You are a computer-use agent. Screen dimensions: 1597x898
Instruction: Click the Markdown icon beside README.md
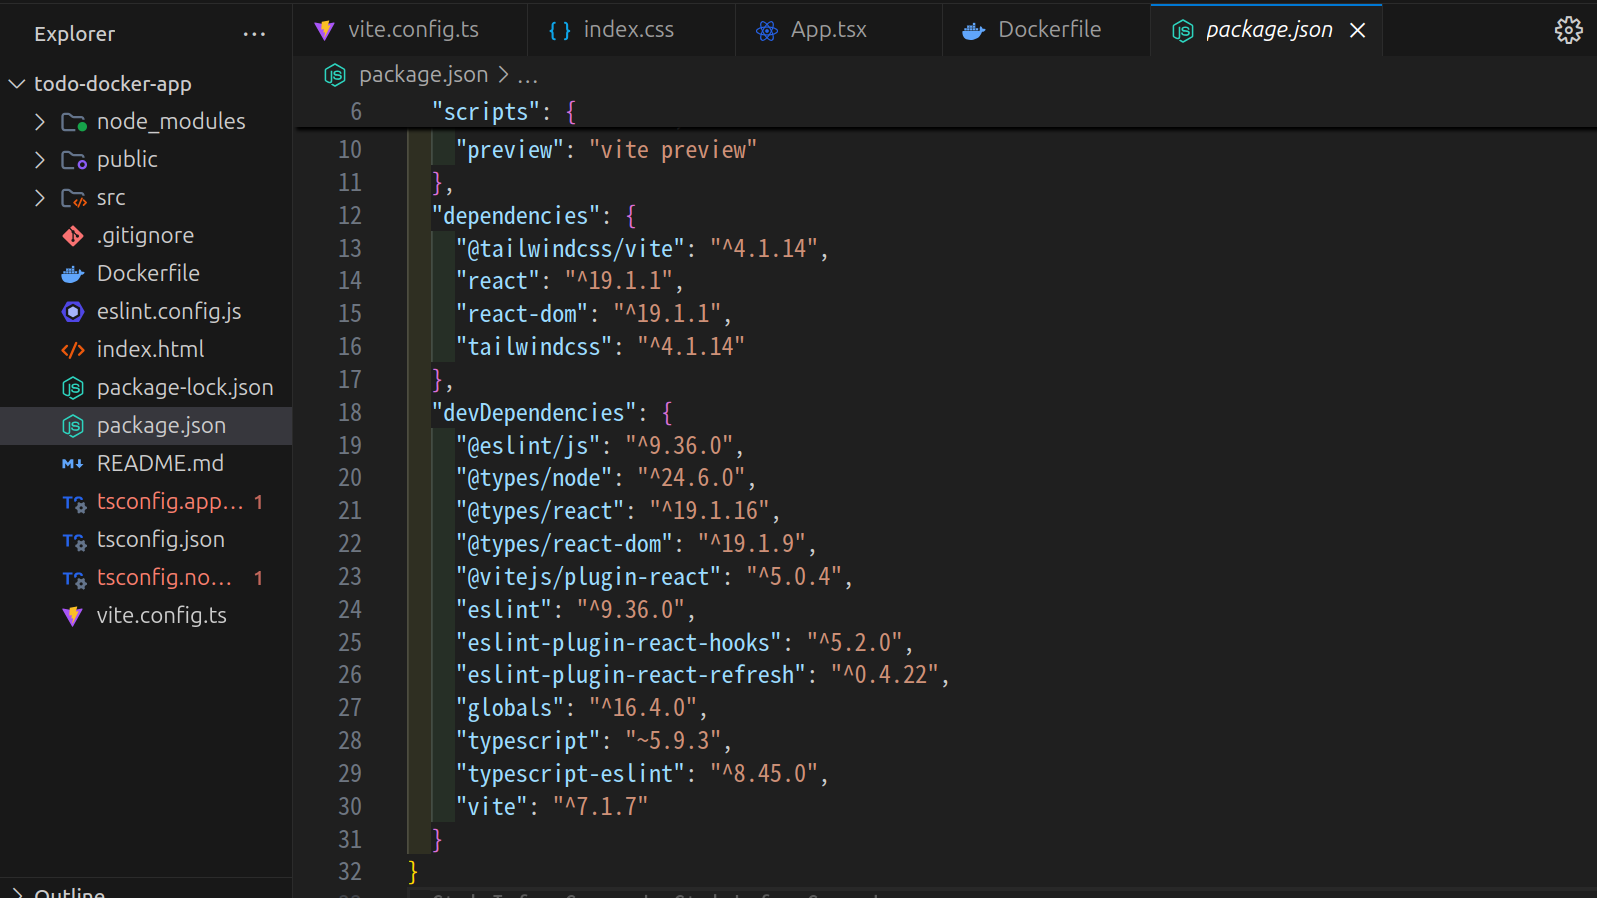point(73,464)
